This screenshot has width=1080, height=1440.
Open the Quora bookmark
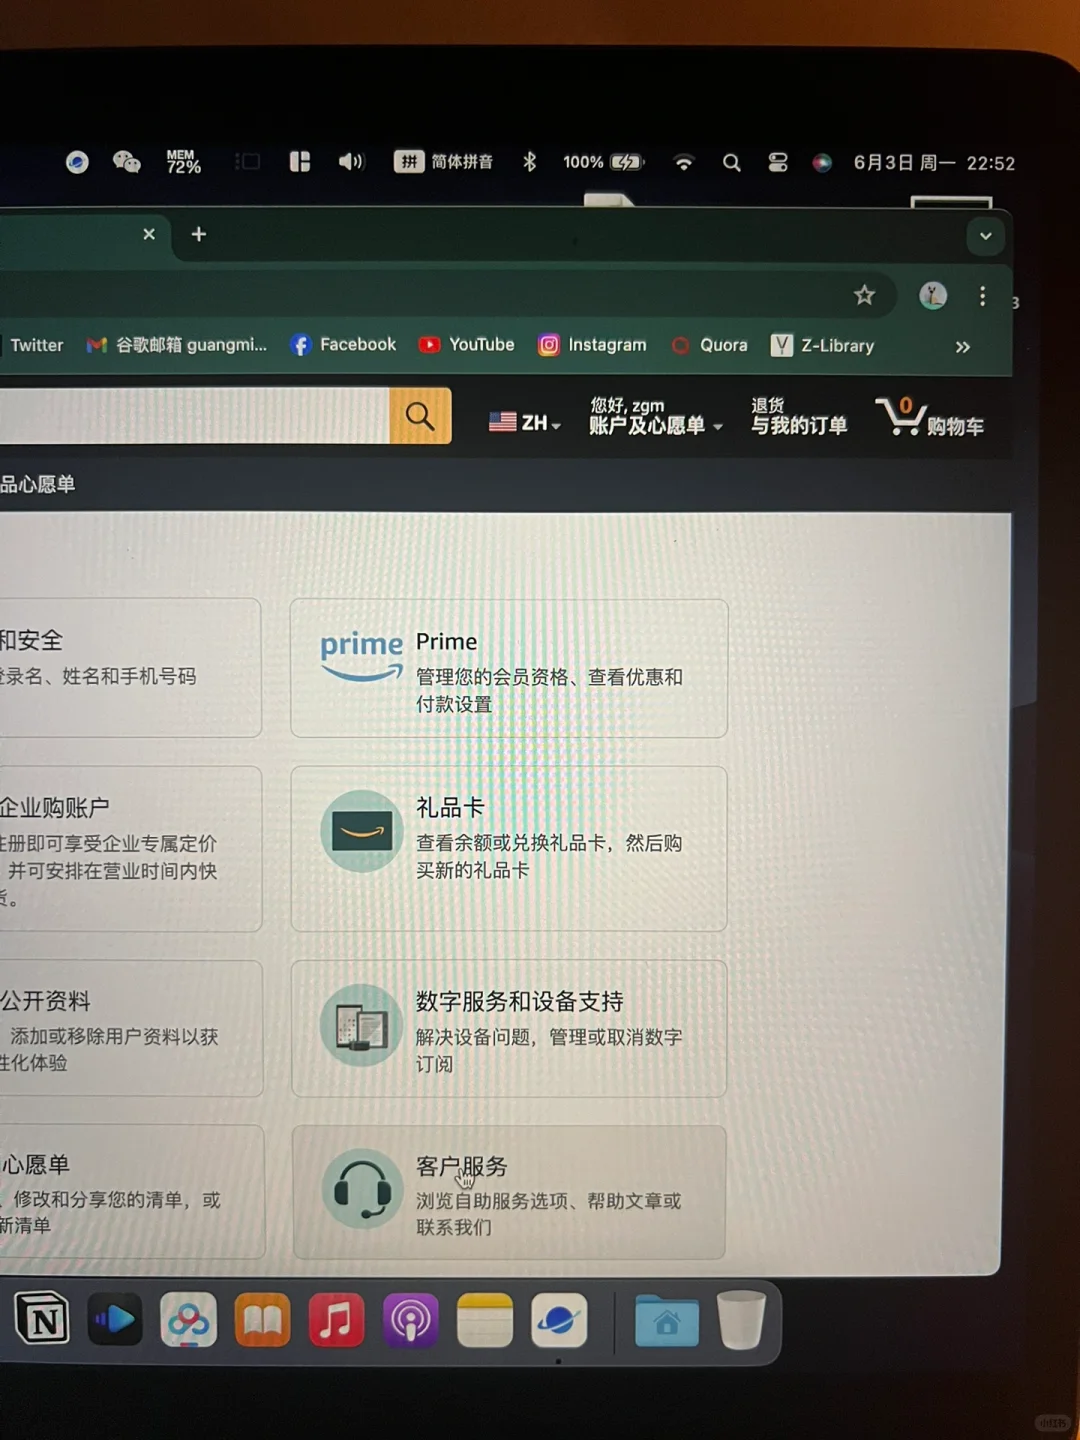click(710, 345)
